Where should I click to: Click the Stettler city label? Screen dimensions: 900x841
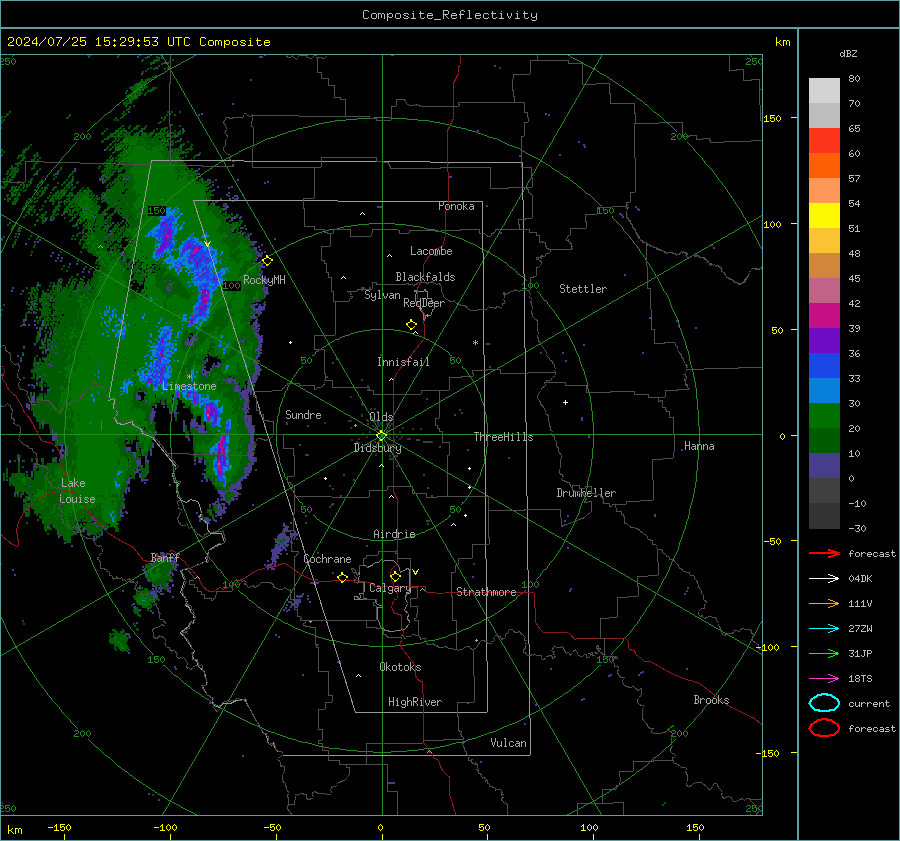pyautogui.click(x=583, y=289)
